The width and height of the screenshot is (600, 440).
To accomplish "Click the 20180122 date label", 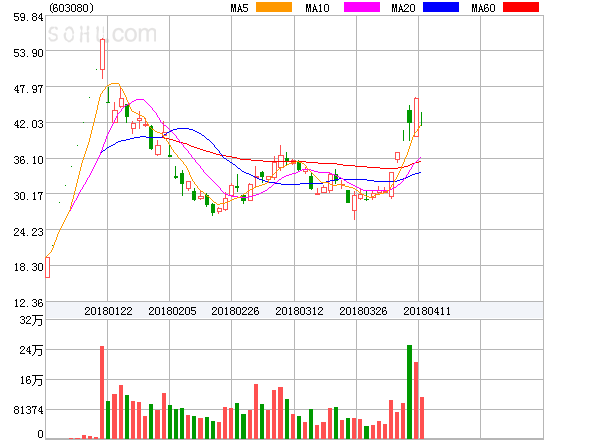I will pyautogui.click(x=108, y=311).
